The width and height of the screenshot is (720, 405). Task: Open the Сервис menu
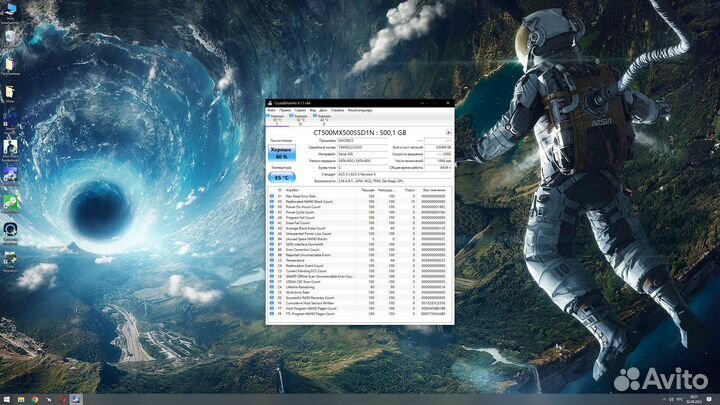(300, 110)
